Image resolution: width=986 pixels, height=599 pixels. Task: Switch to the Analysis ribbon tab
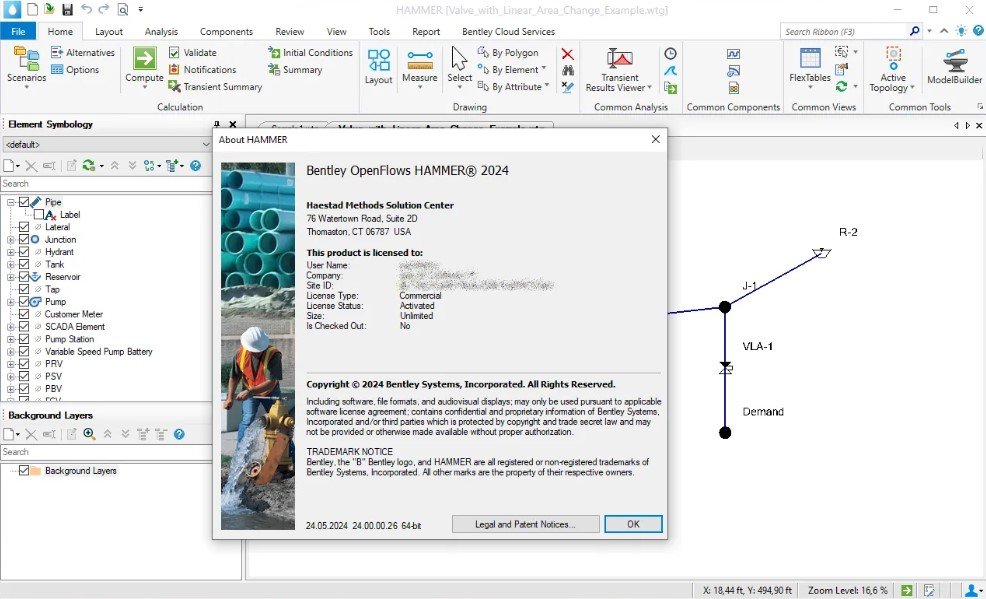tap(161, 31)
